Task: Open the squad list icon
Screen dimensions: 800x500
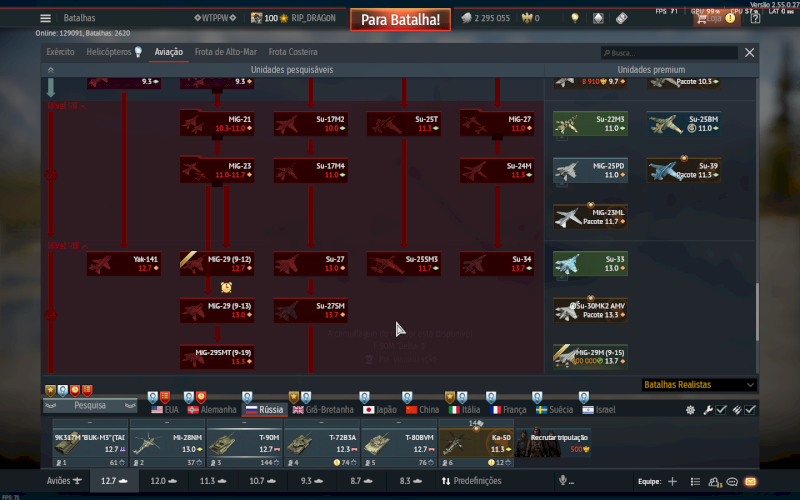Action: (x=695, y=481)
